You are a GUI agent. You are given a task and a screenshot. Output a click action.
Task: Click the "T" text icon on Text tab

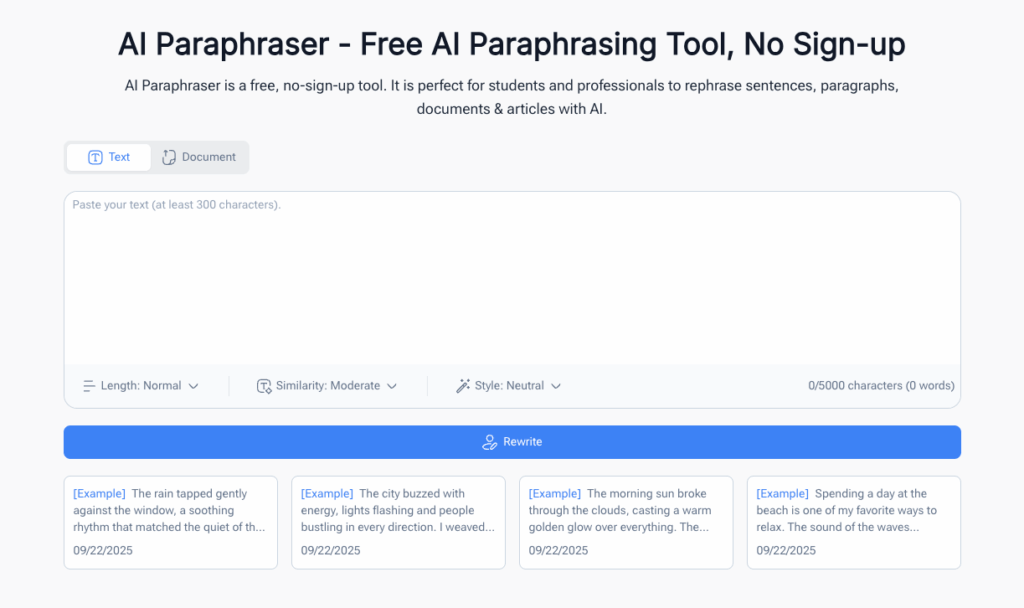coord(94,157)
